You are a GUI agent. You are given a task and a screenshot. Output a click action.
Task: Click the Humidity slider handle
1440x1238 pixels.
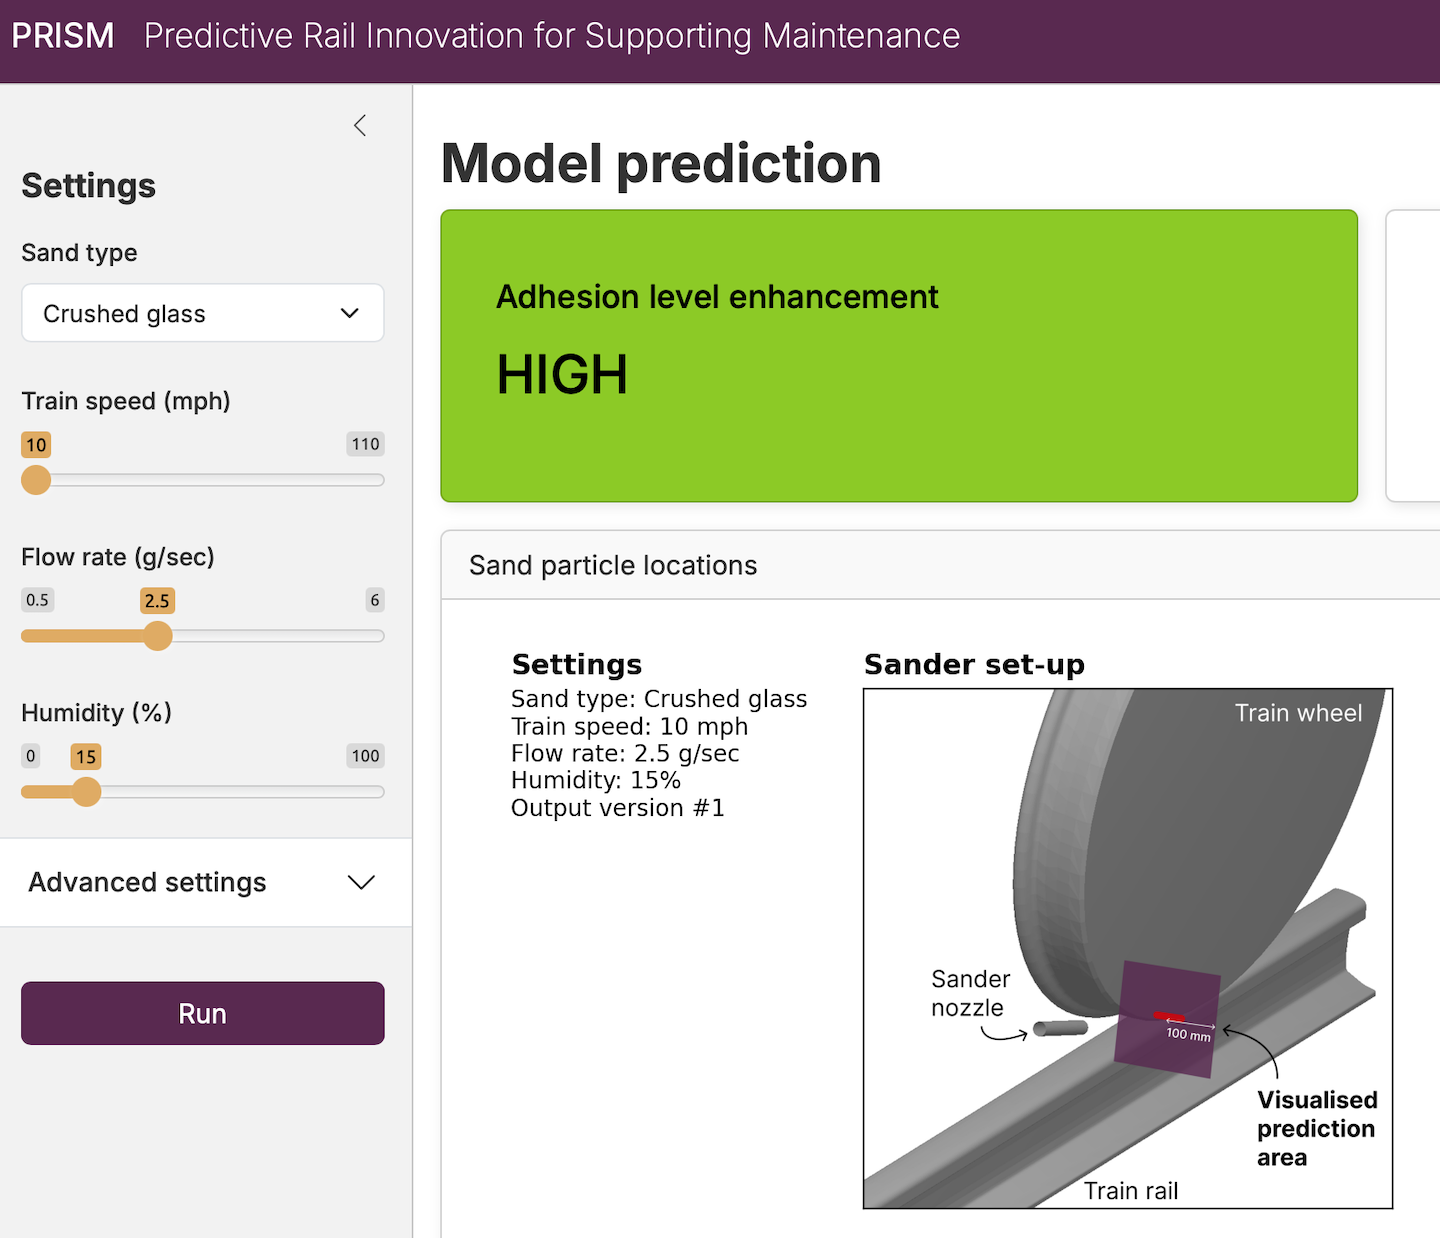tap(87, 792)
